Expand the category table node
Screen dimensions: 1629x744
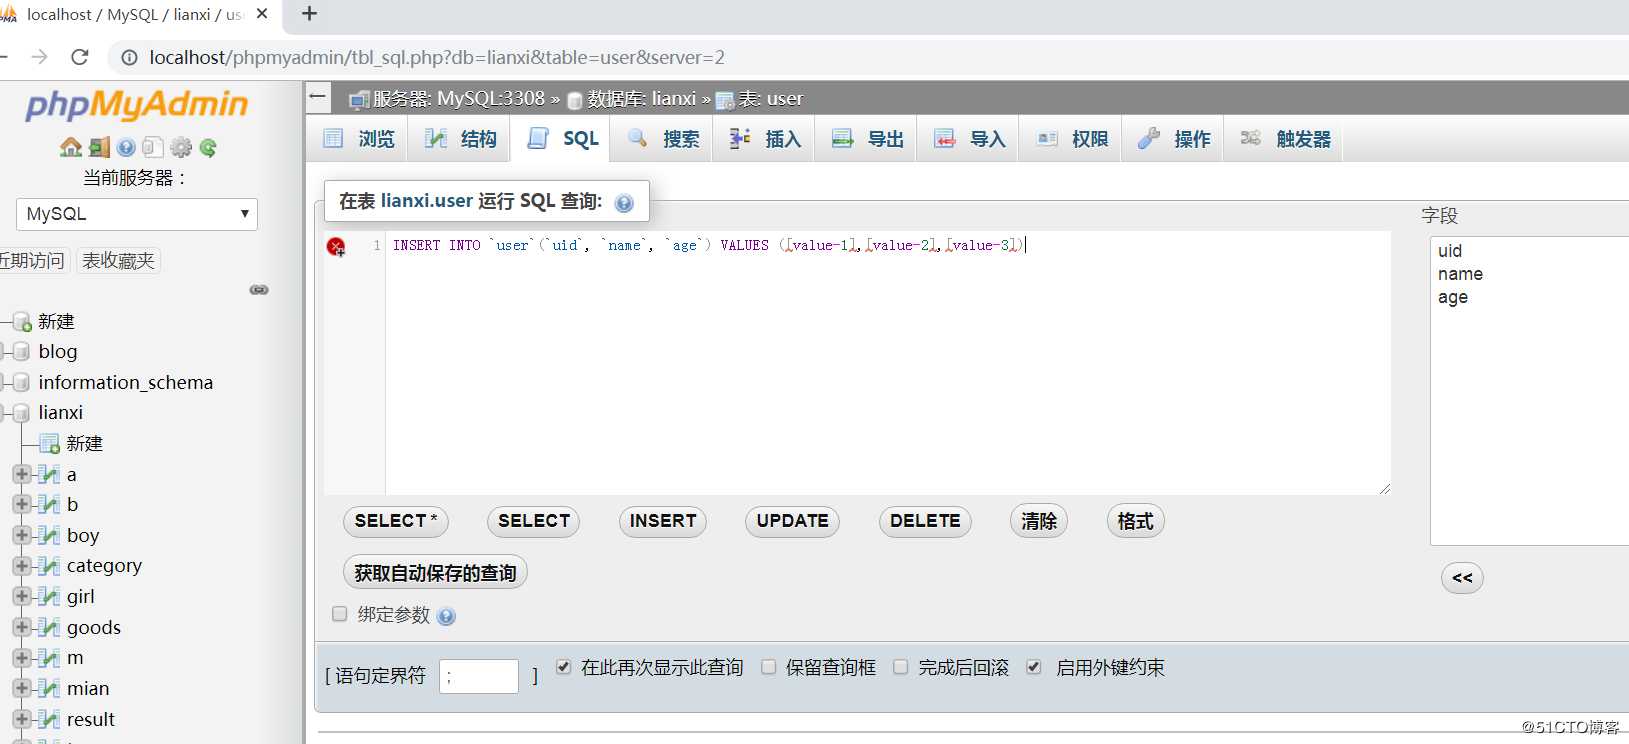21,566
